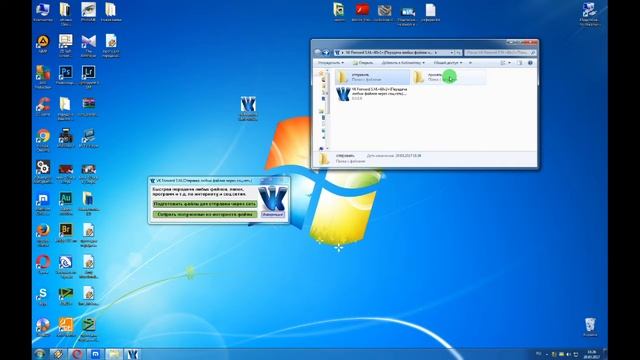Viewport: 640px width, 360px height.
Task: Open the Google Chrome desktop shortcut
Action: point(43,139)
